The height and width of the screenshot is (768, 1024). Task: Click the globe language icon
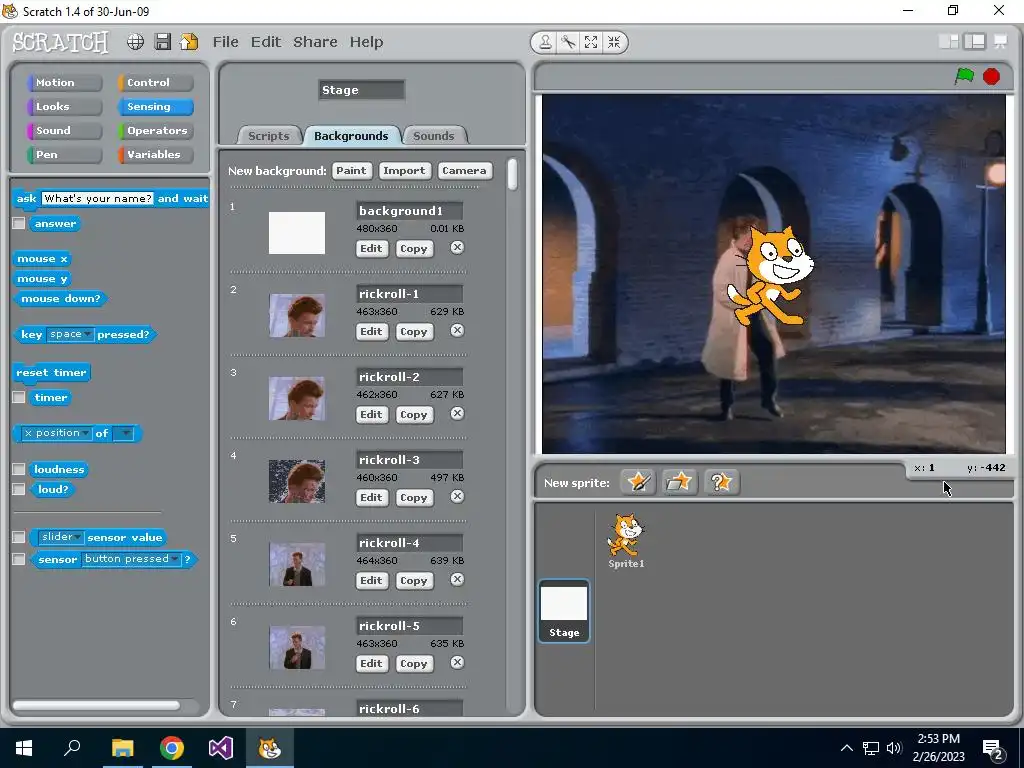pyautogui.click(x=135, y=42)
